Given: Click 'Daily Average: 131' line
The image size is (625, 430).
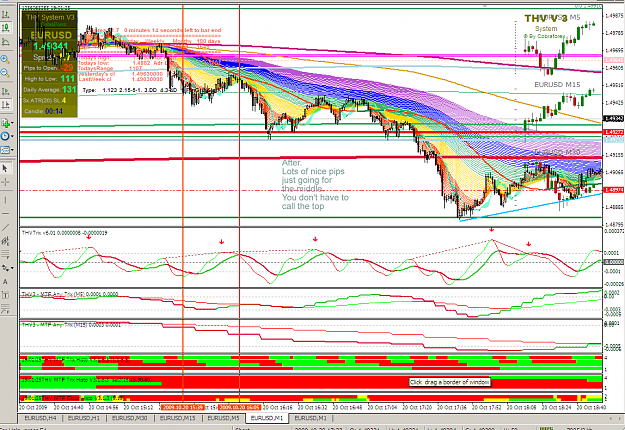Looking at the screenshot, I should [49, 90].
